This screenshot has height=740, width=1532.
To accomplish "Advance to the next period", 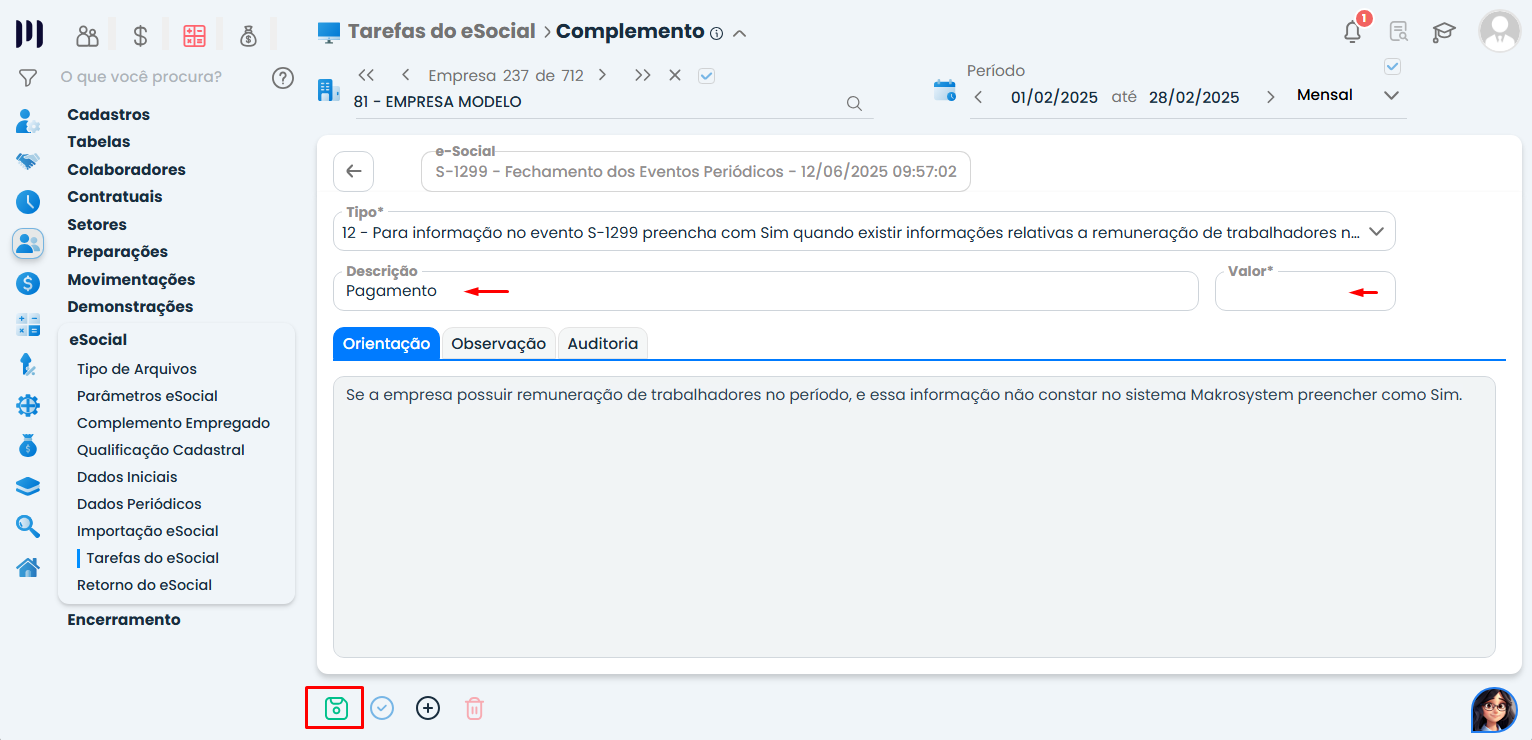I will [1271, 97].
